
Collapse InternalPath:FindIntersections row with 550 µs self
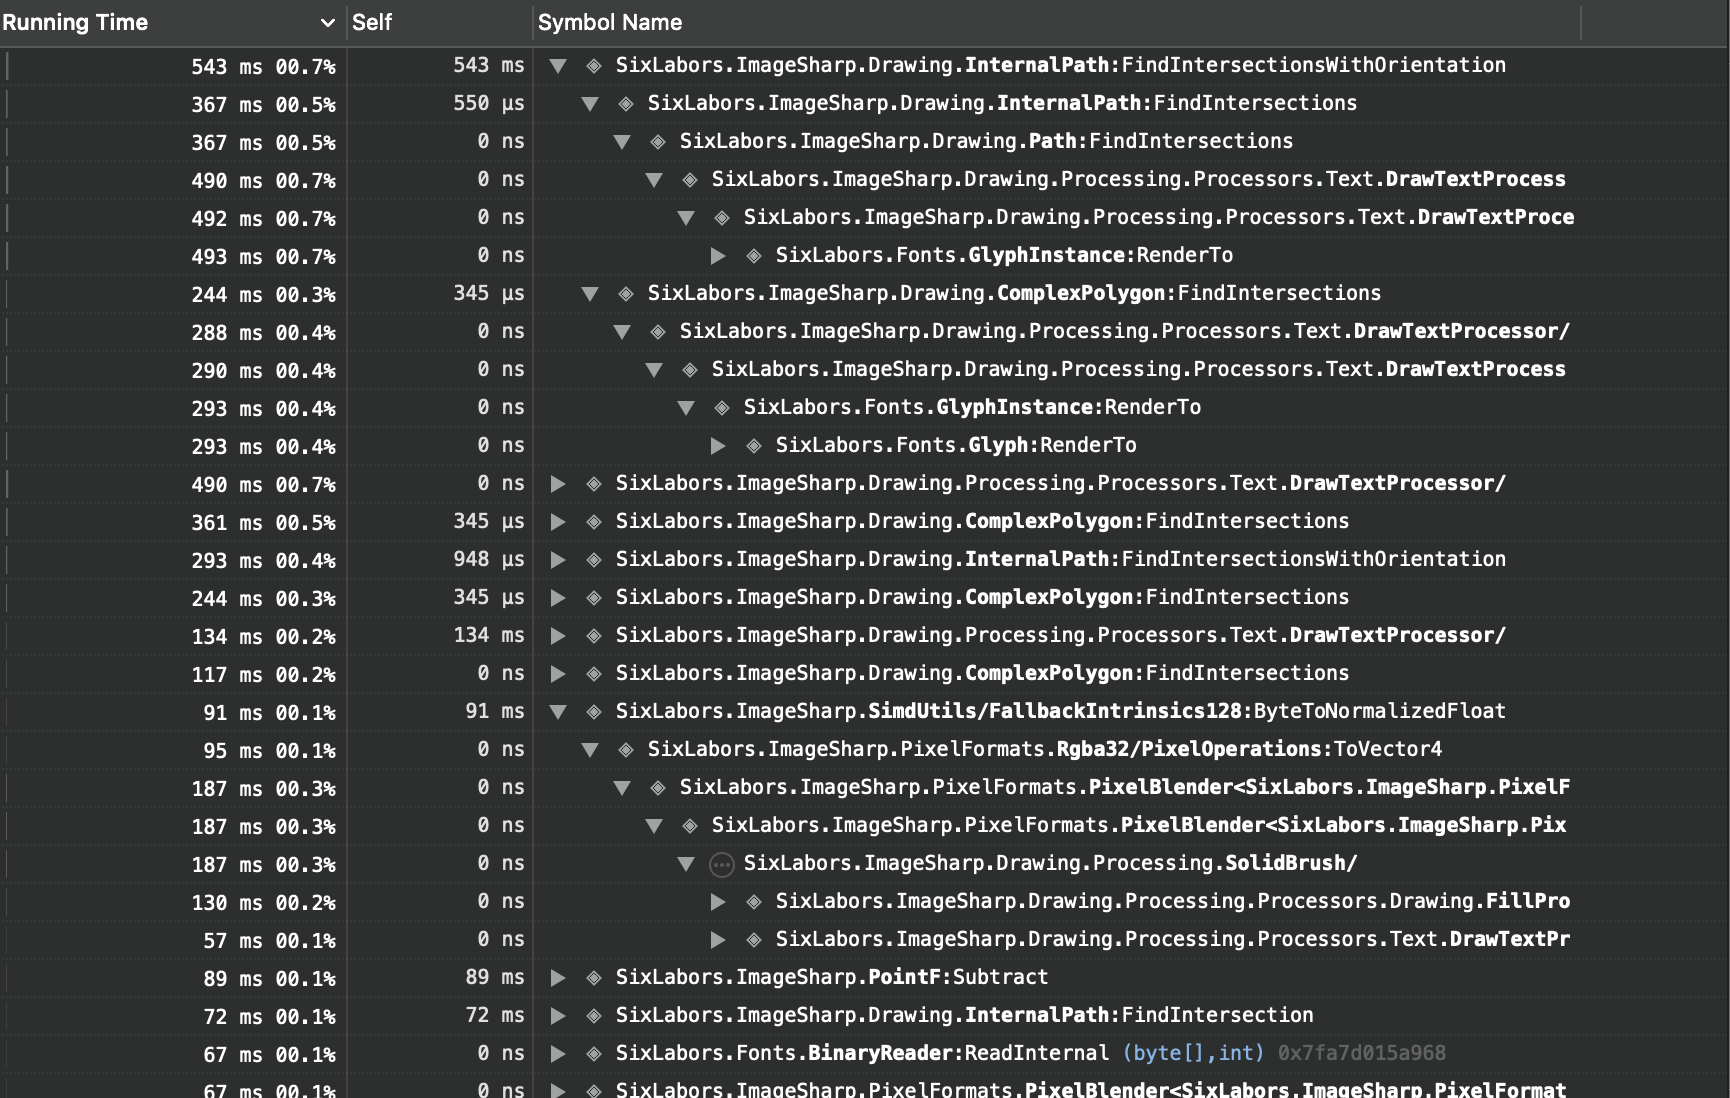(x=590, y=104)
